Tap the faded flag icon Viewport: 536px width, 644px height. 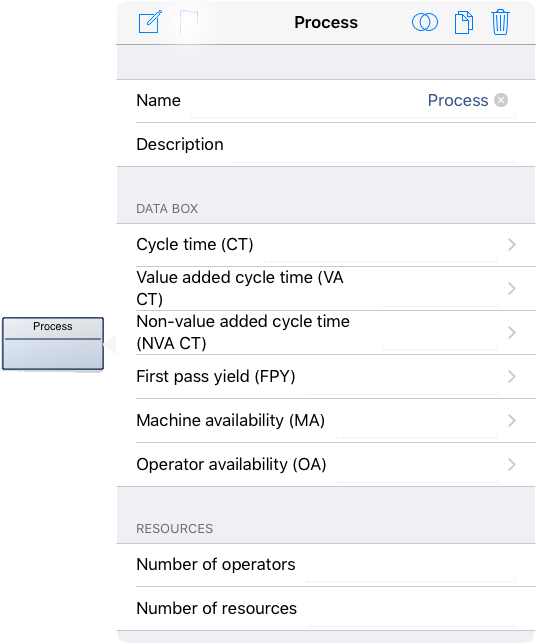[x=189, y=21]
